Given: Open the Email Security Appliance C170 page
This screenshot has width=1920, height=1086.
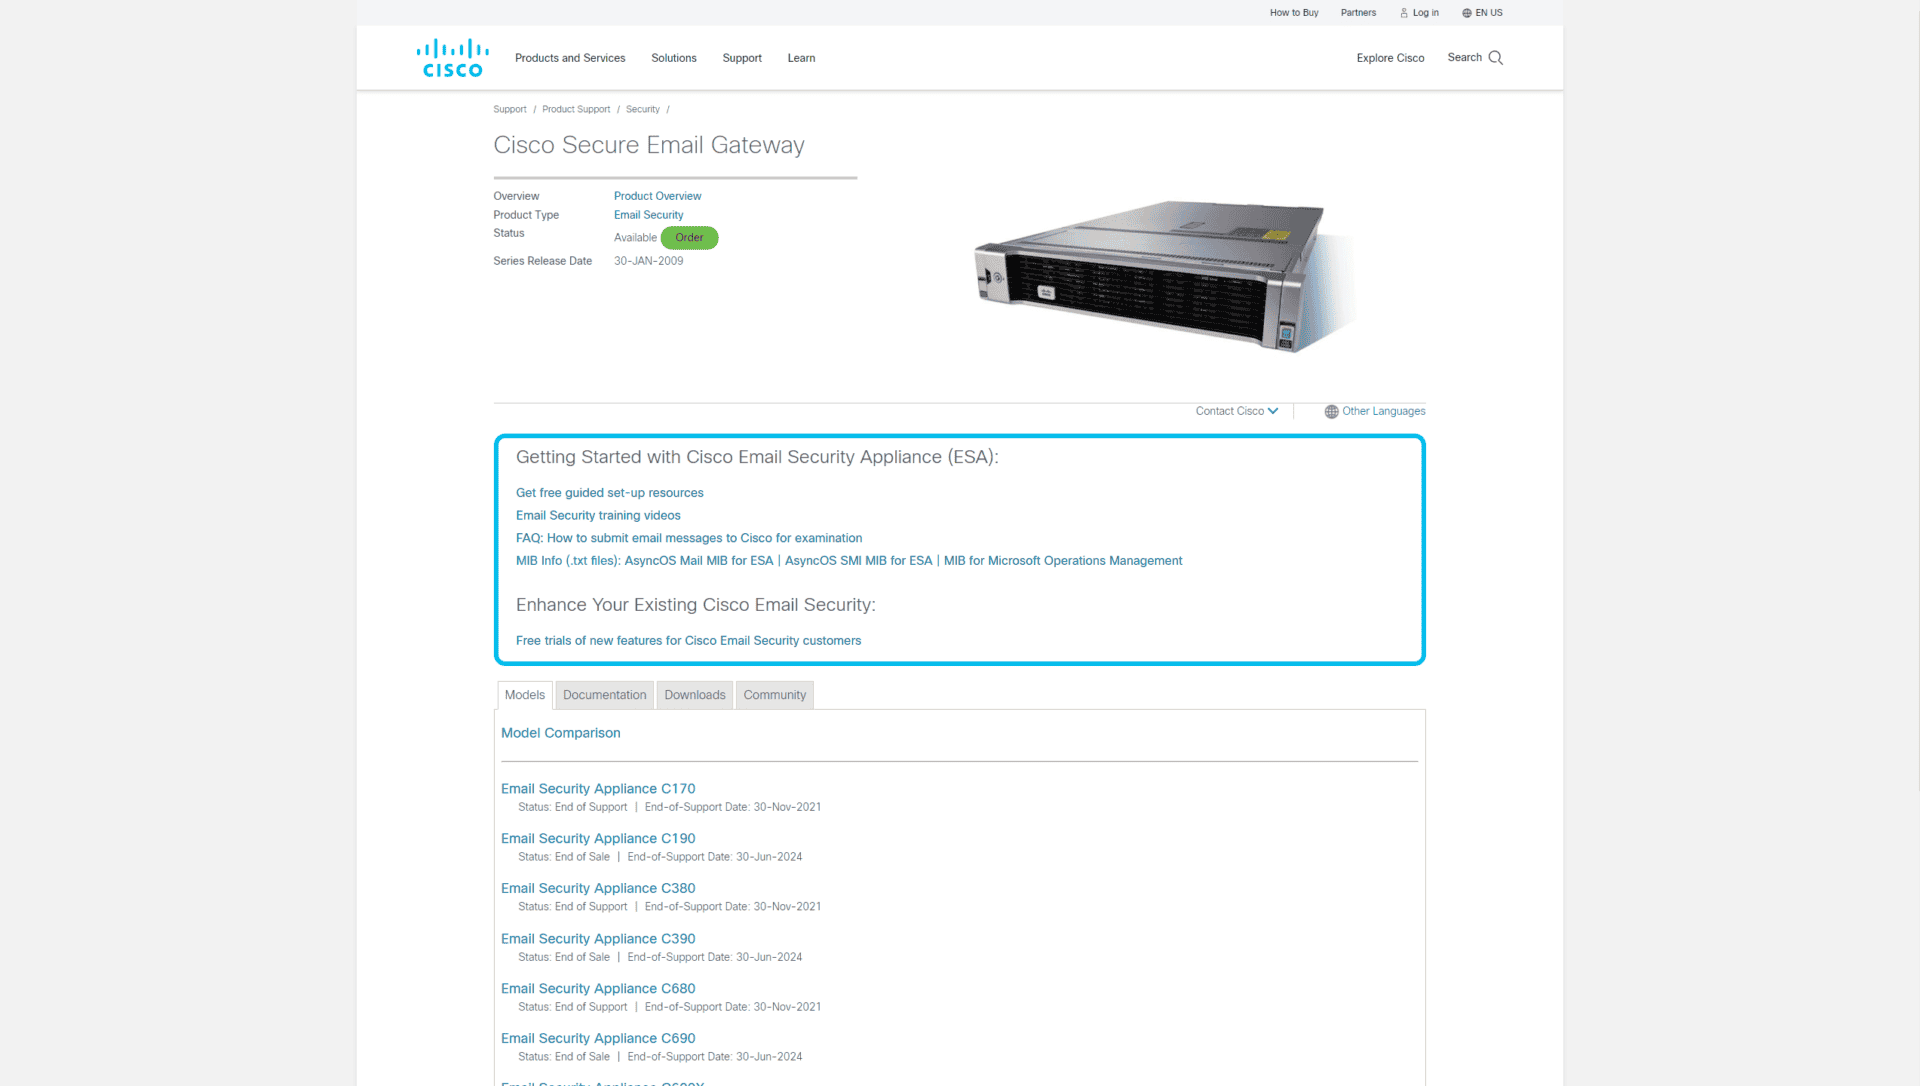Looking at the screenshot, I should pos(597,788).
